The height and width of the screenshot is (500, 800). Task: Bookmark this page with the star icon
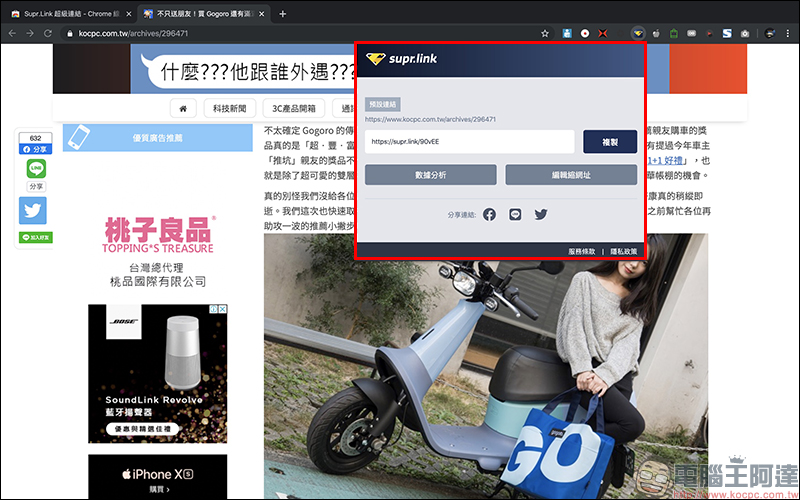545,34
